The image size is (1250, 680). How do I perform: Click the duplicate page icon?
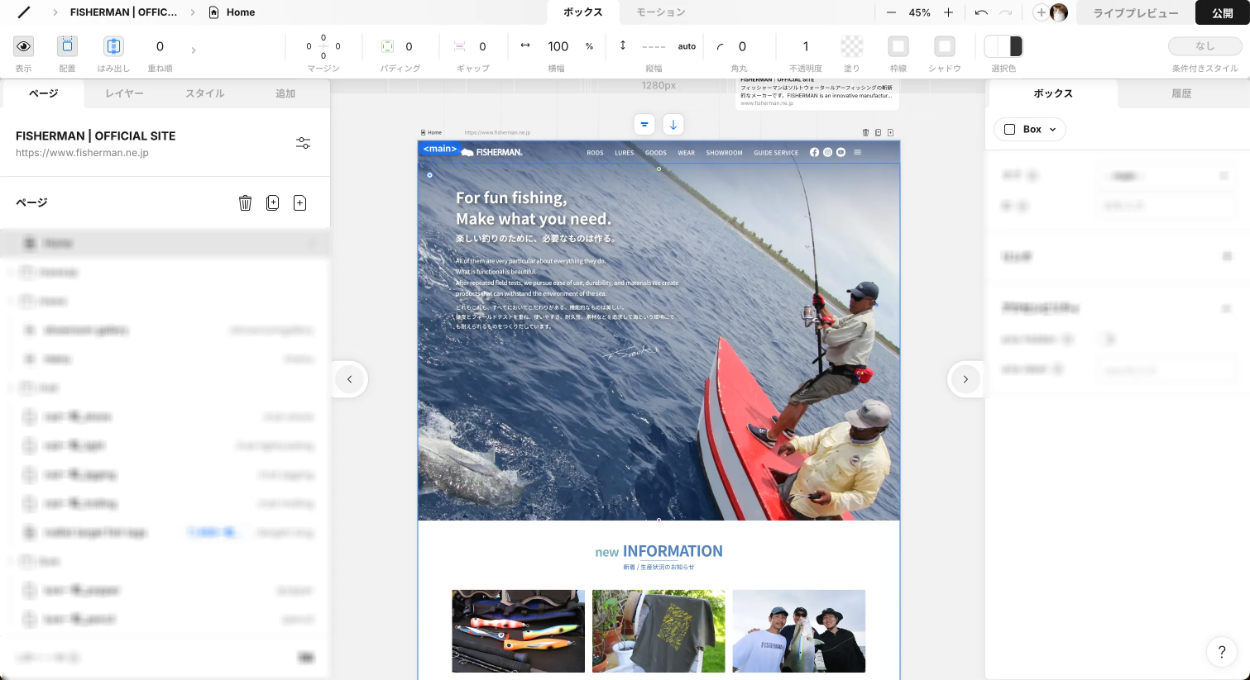tap(272, 203)
